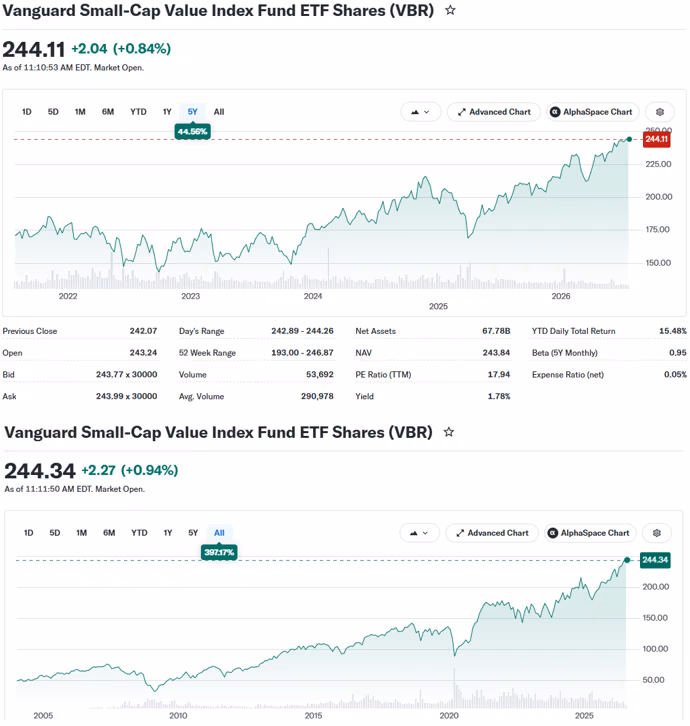Click the Volume value 53,692
690x726 pixels.
pyautogui.click(x=320, y=374)
